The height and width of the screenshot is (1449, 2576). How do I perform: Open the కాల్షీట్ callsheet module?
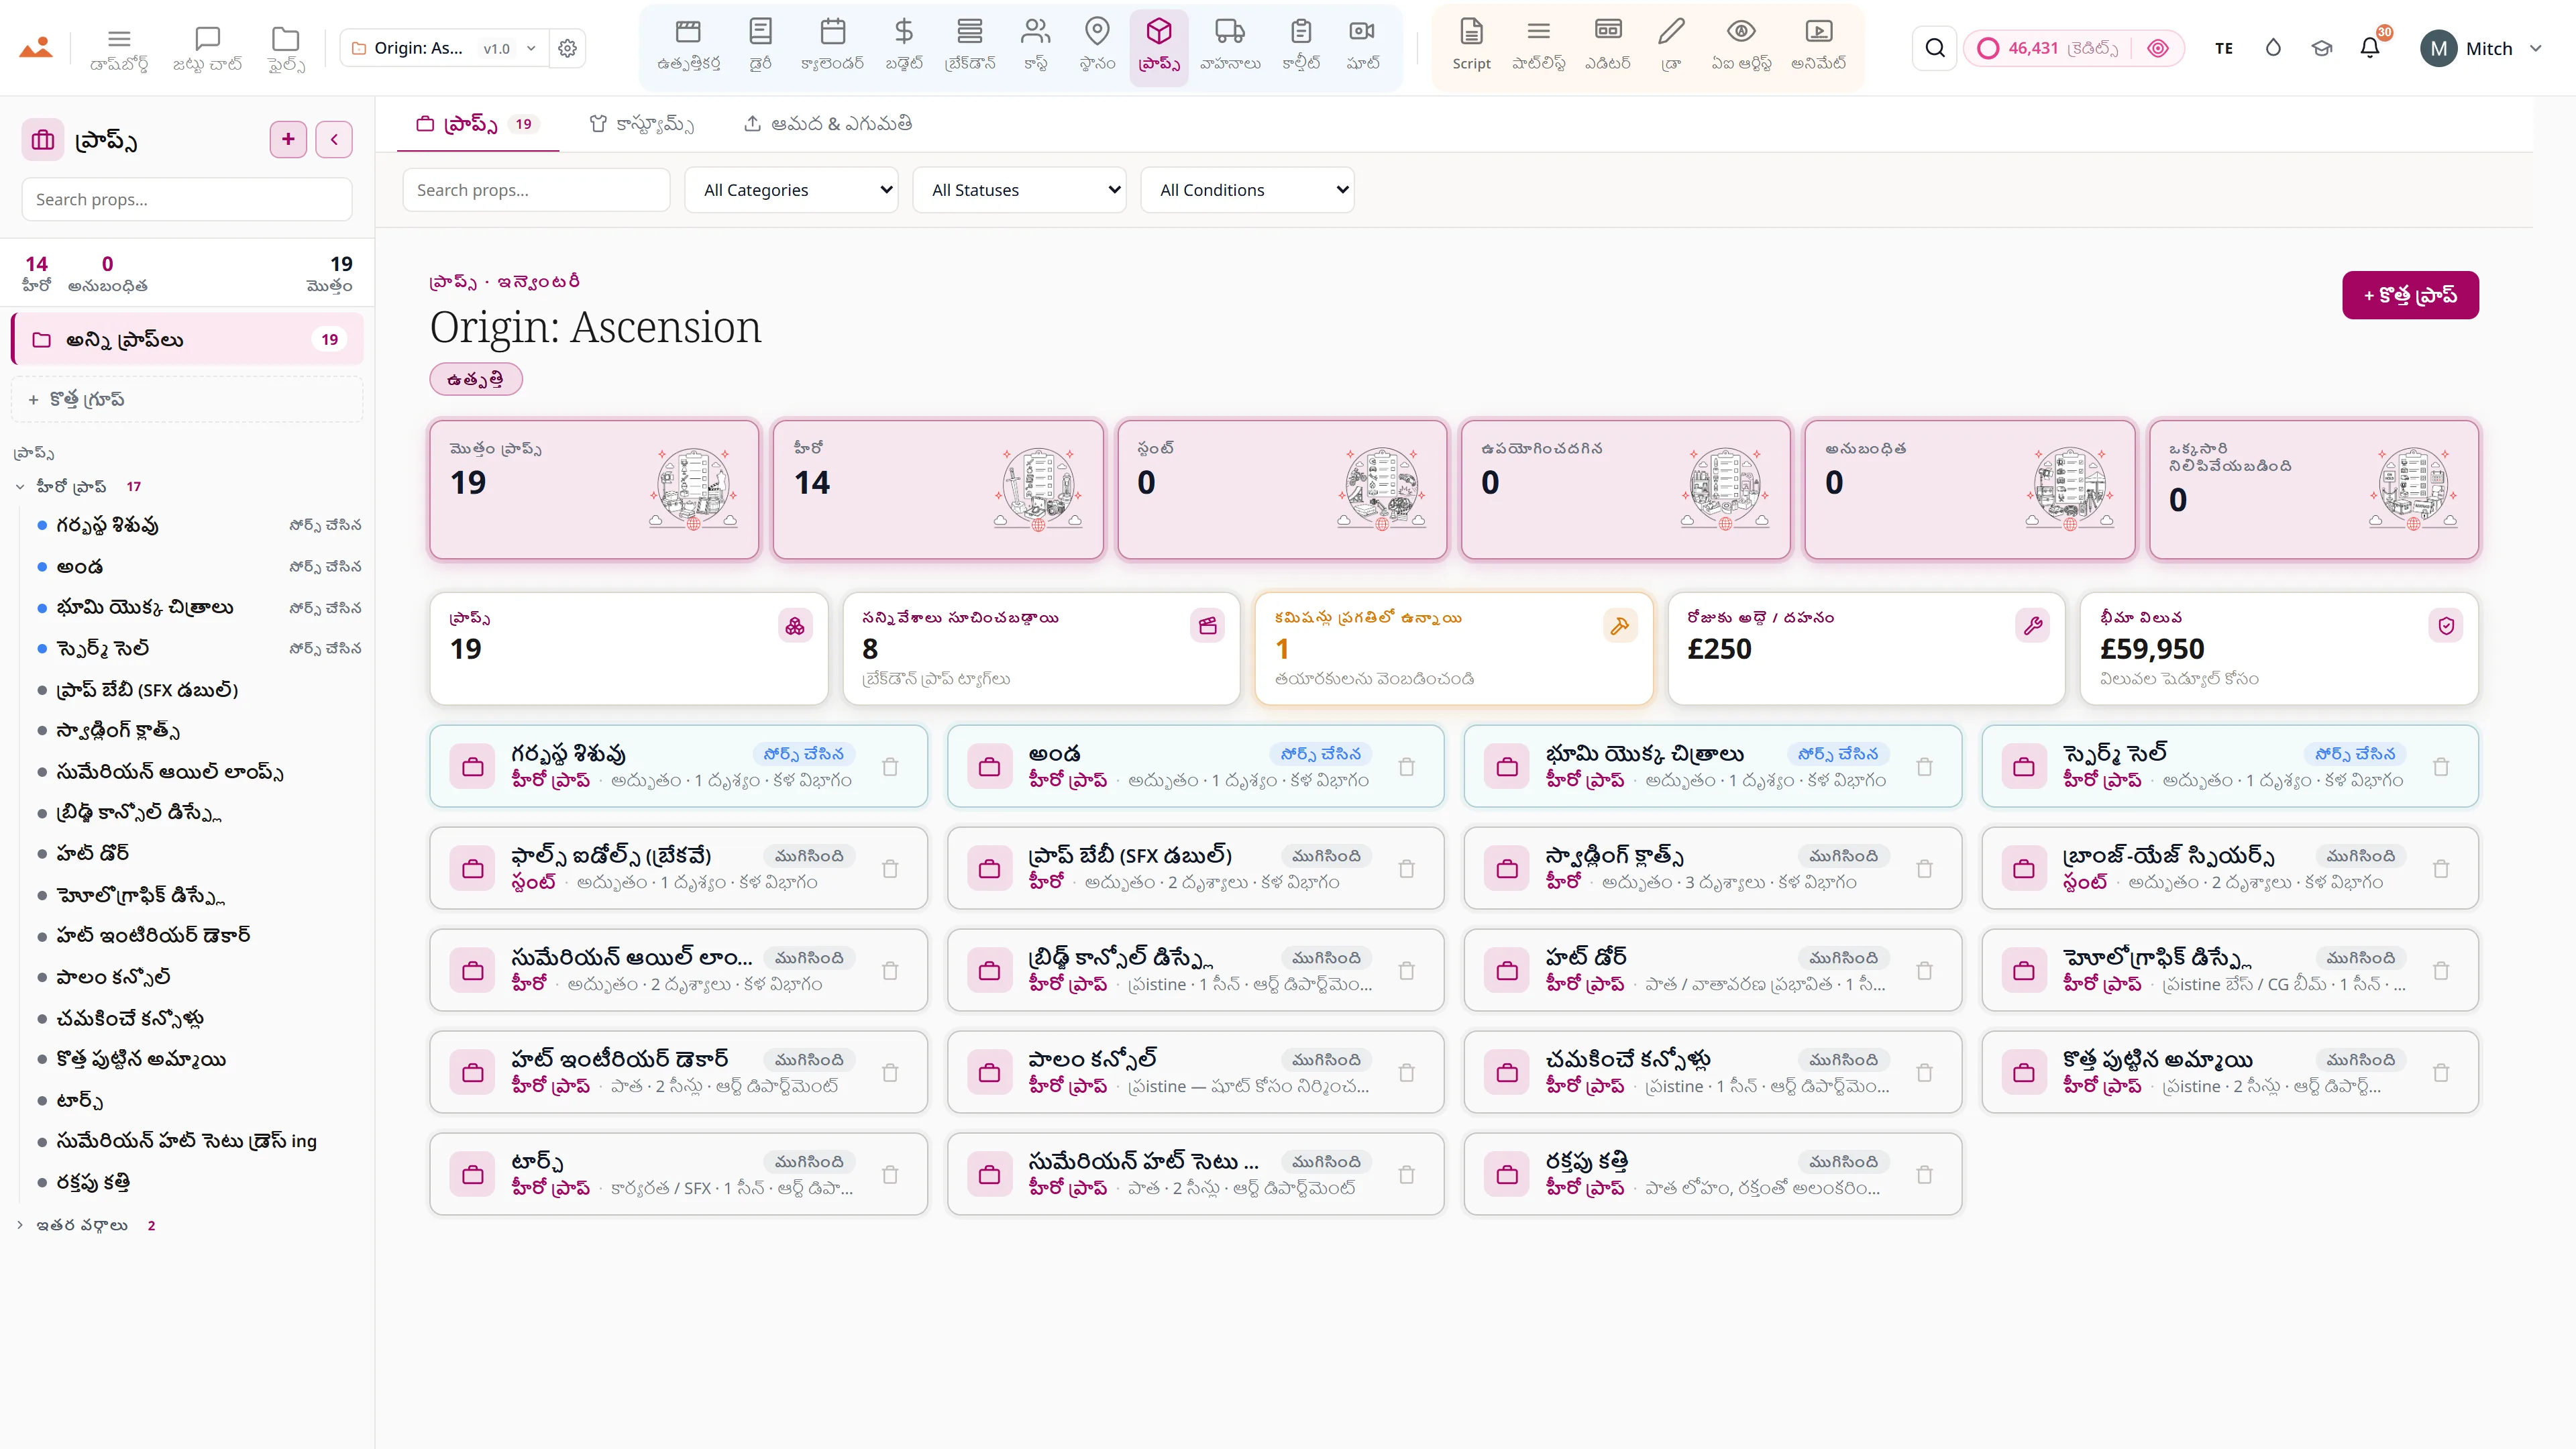coord(1301,46)
